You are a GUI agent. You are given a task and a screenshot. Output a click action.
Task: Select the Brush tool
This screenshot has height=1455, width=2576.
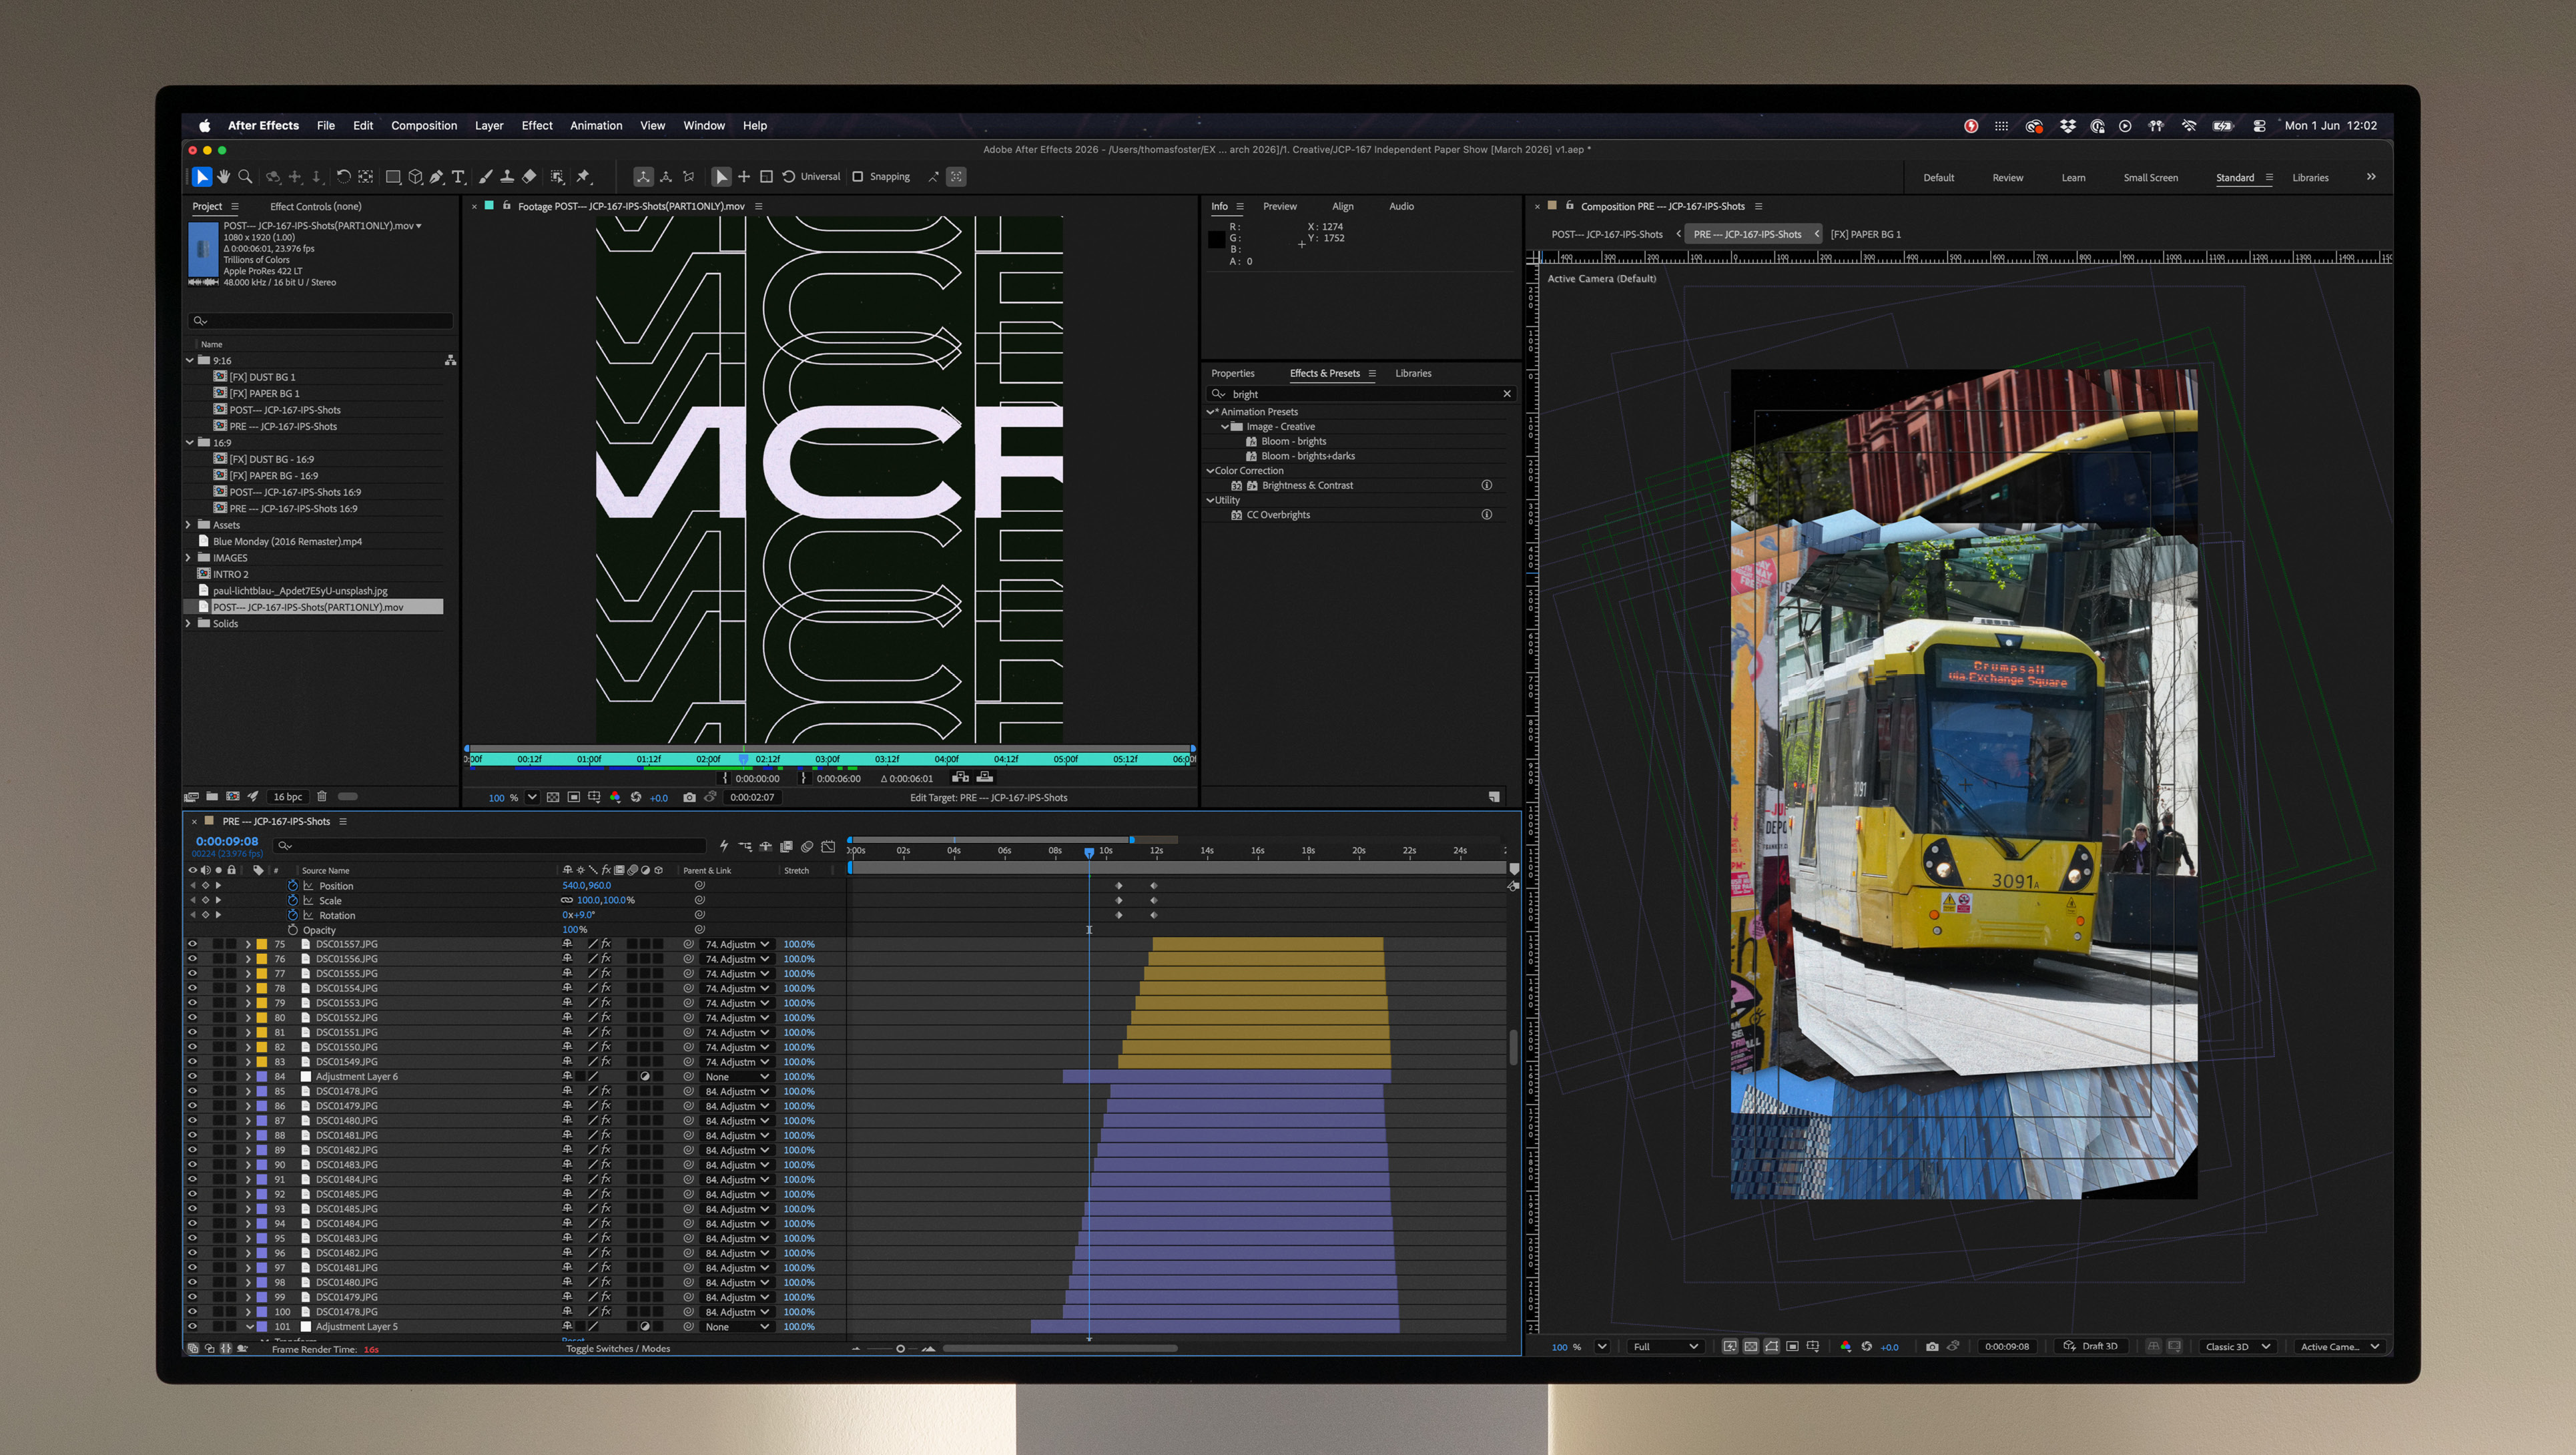[485, 177]
